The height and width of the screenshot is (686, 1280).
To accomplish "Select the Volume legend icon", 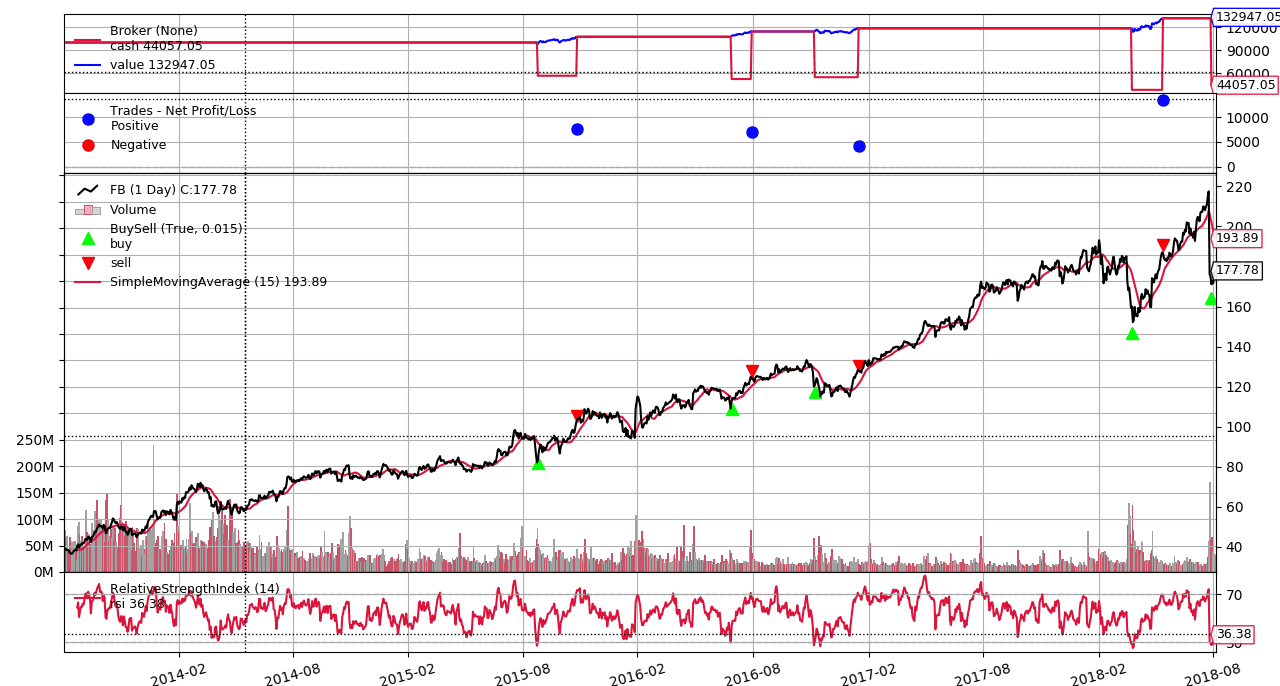I will coord(90,210).
